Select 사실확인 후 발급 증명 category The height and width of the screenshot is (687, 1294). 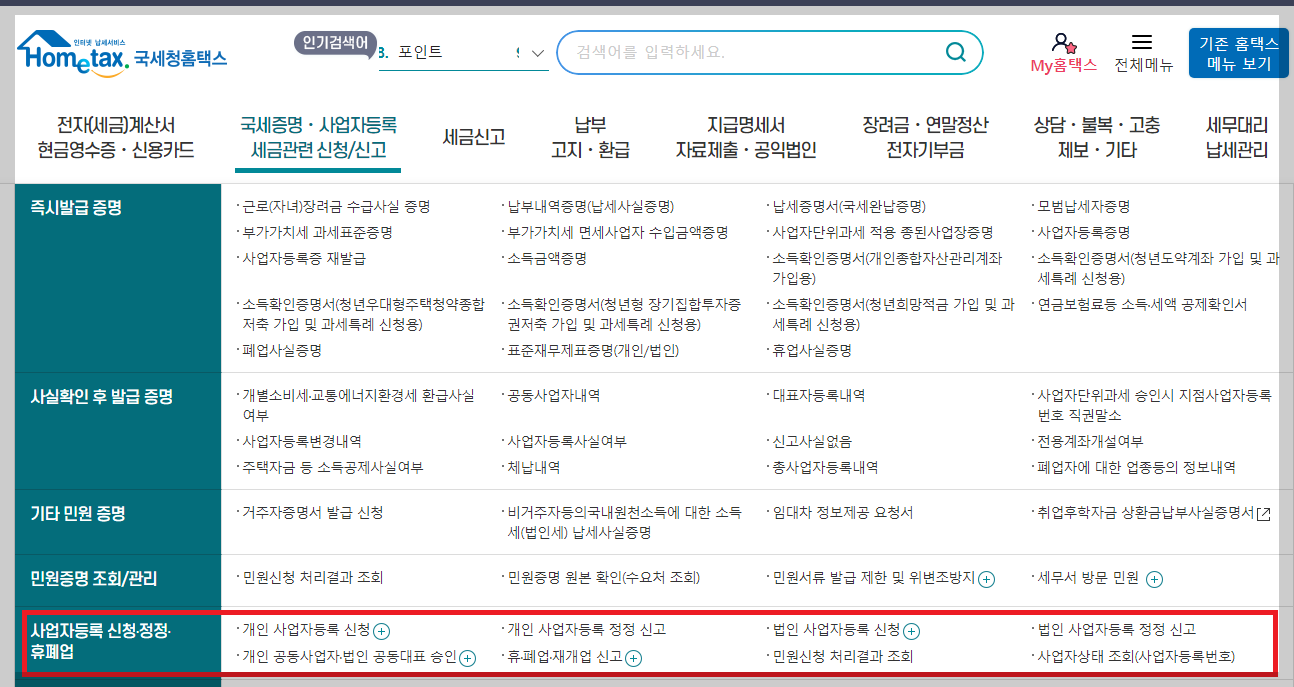[102, 397]
